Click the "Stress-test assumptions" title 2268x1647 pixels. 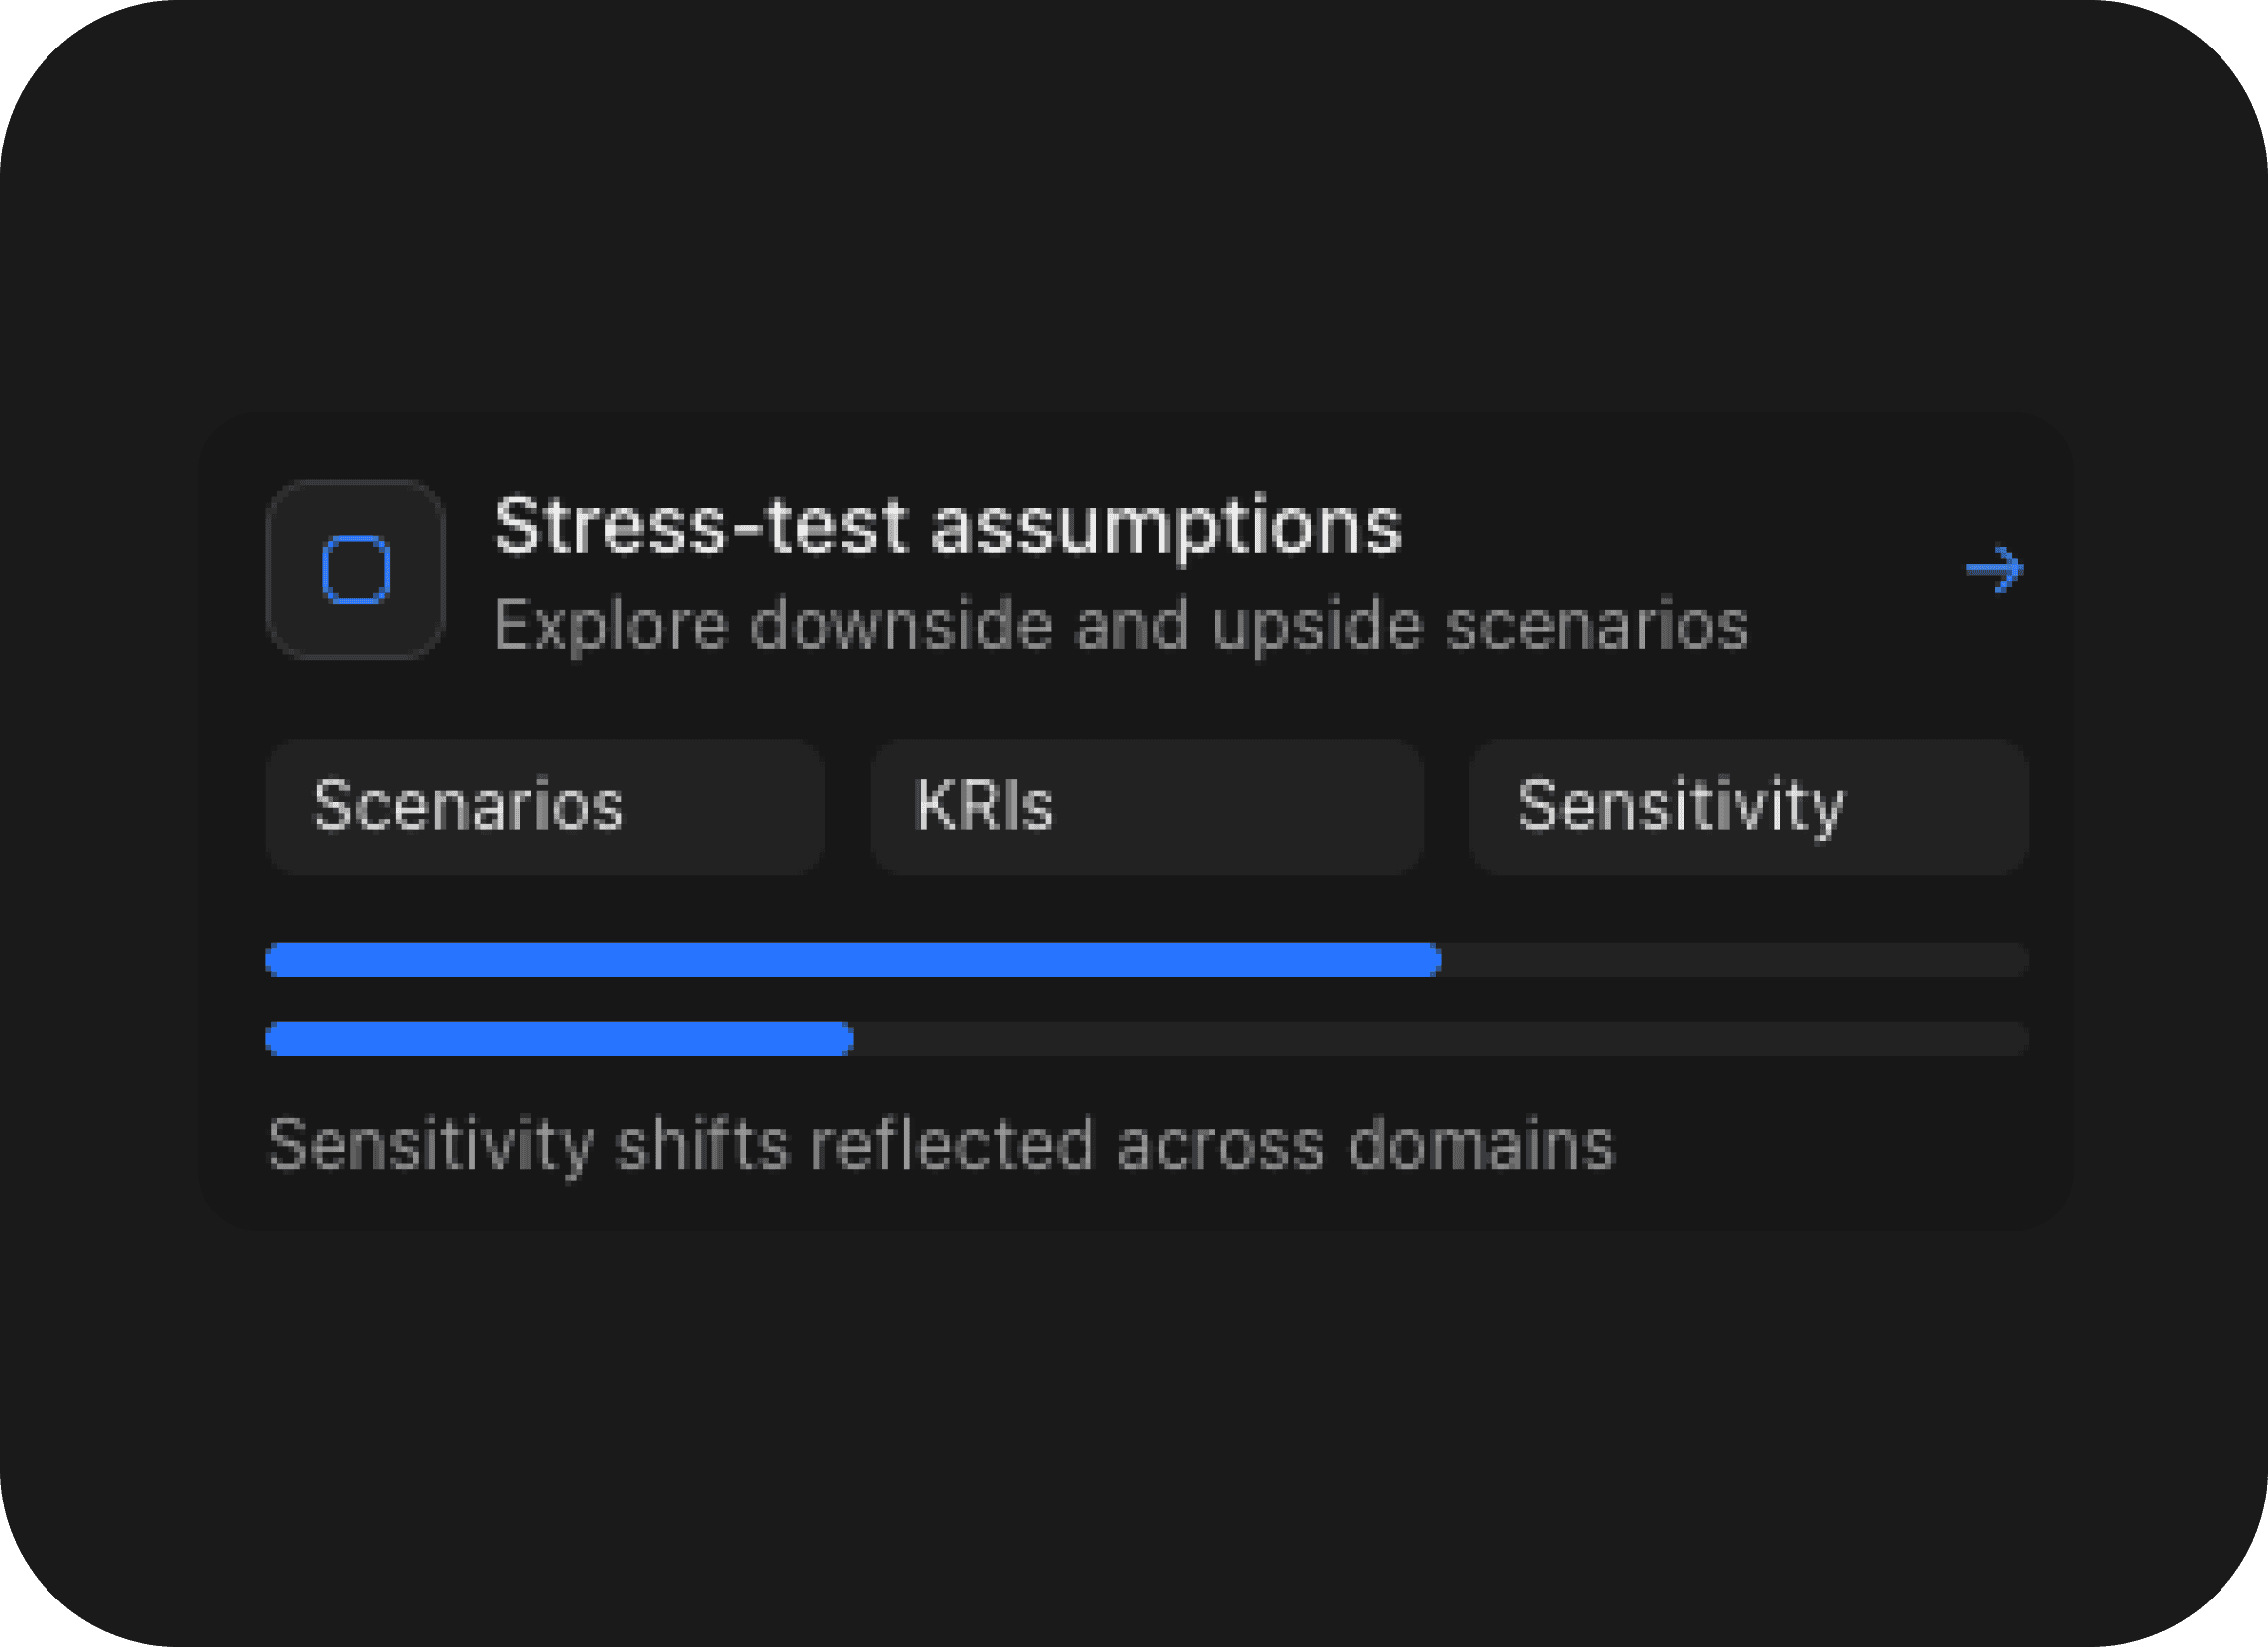(948, 526)
